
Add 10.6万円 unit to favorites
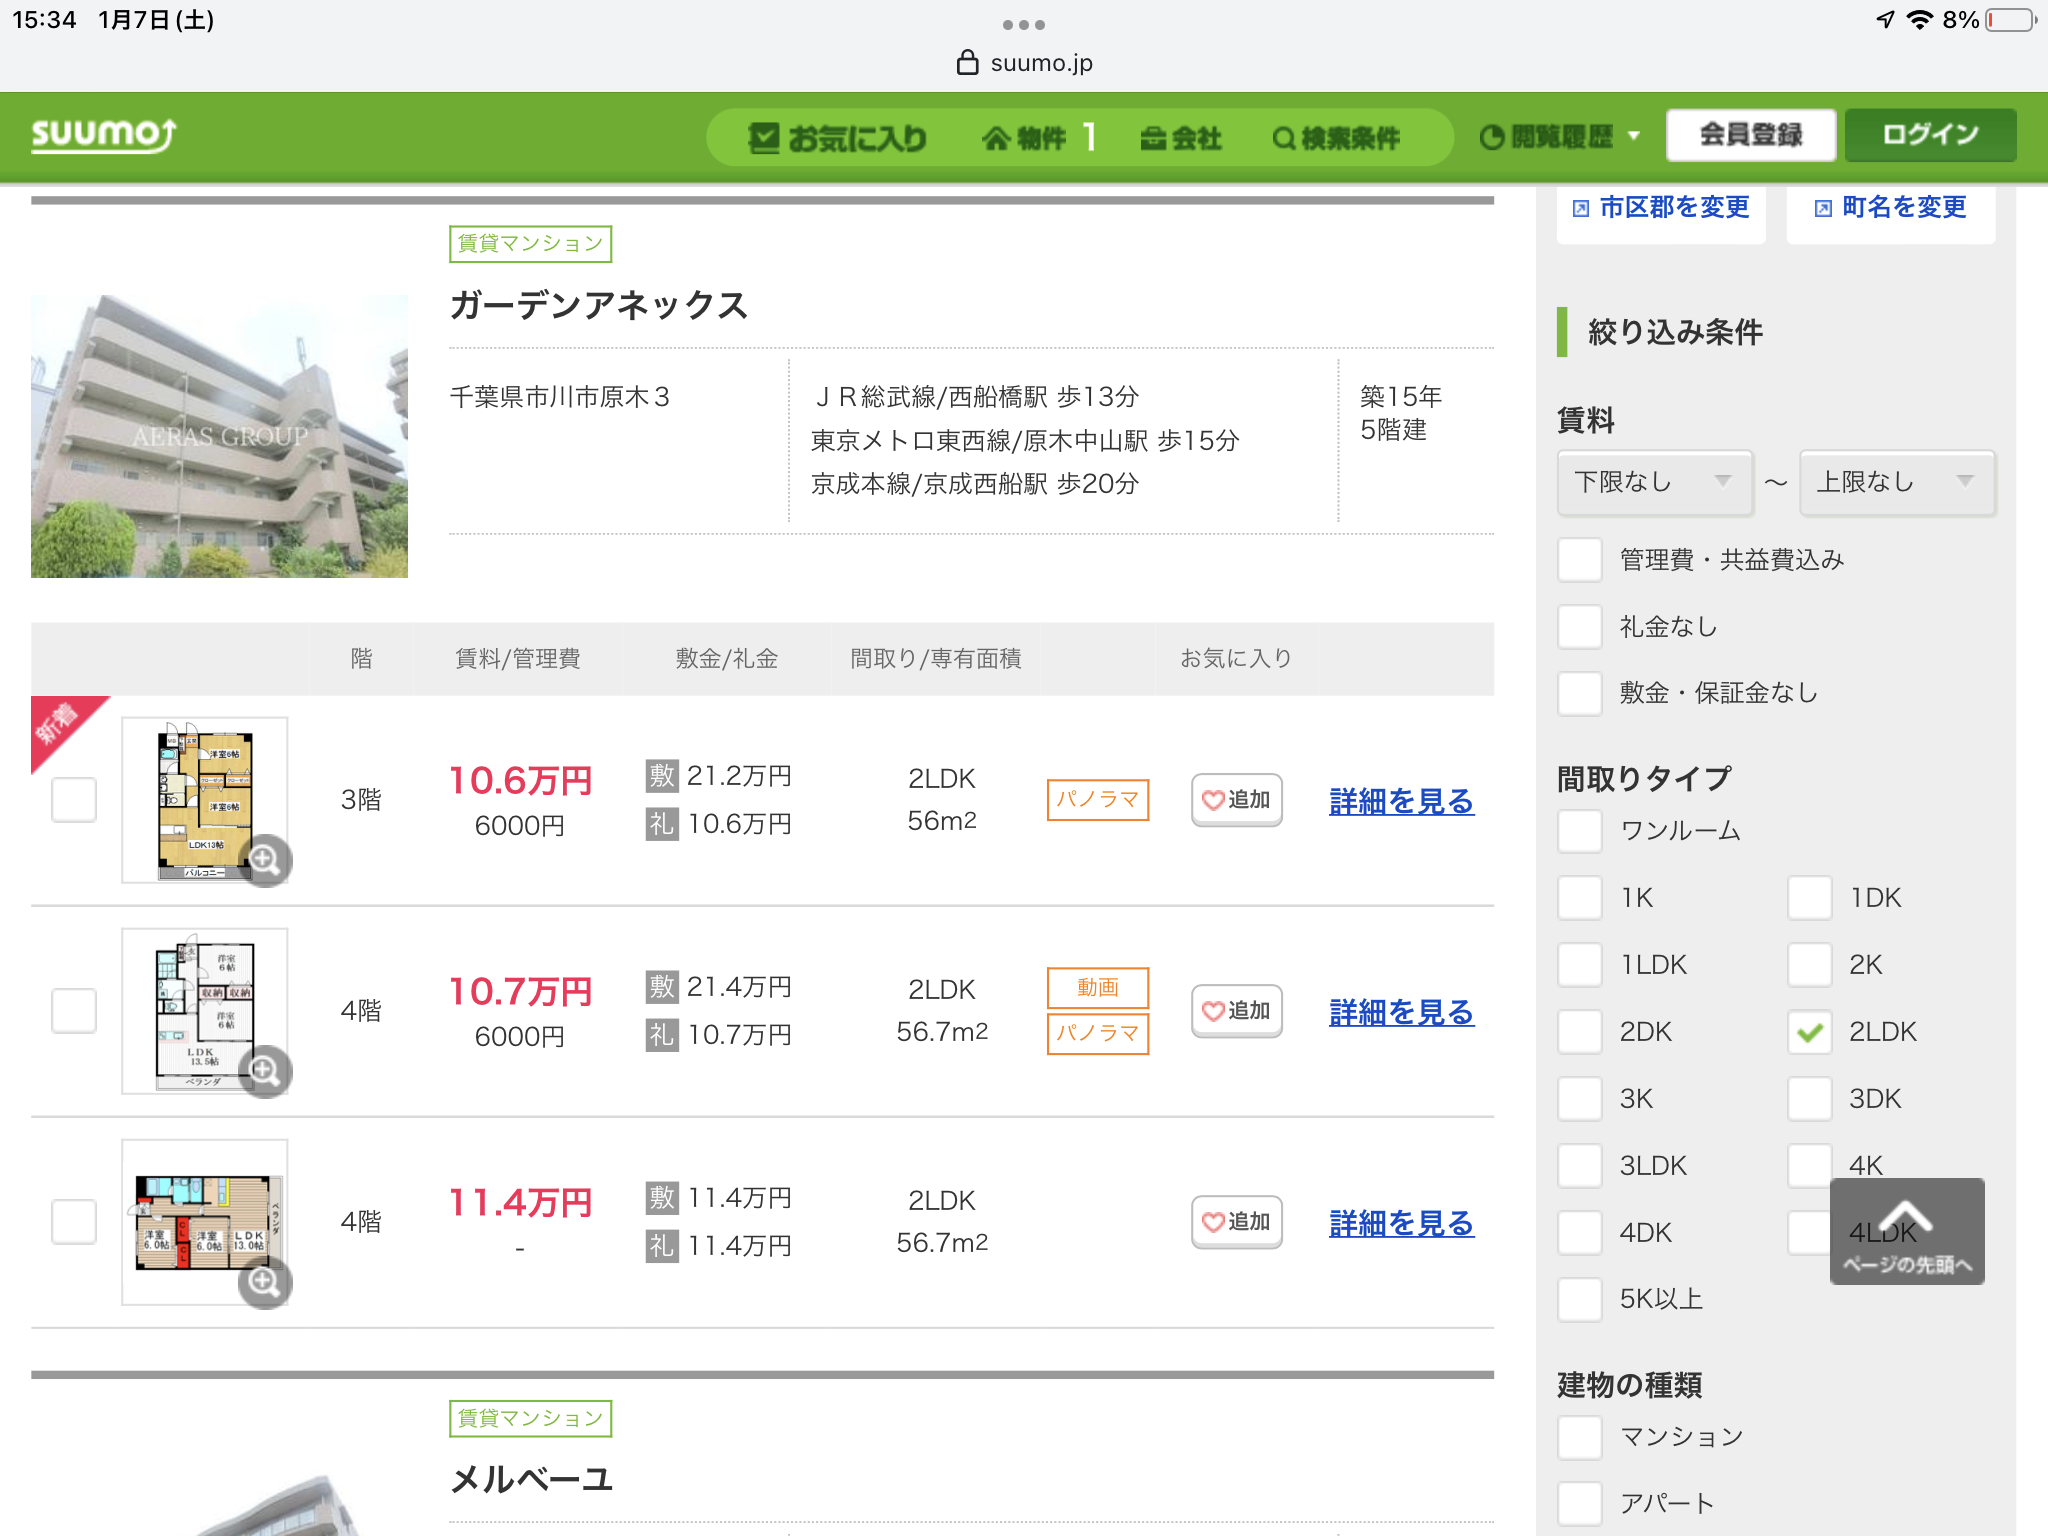1237,800
